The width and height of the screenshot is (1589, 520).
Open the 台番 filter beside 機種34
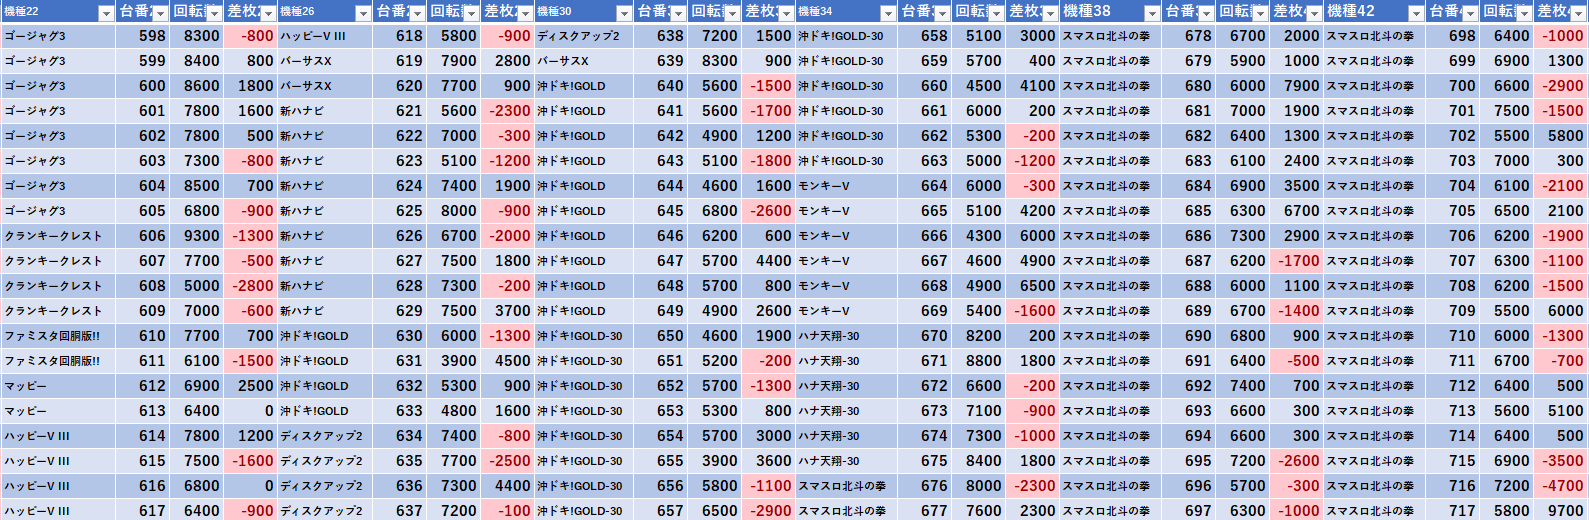(942, 13)
